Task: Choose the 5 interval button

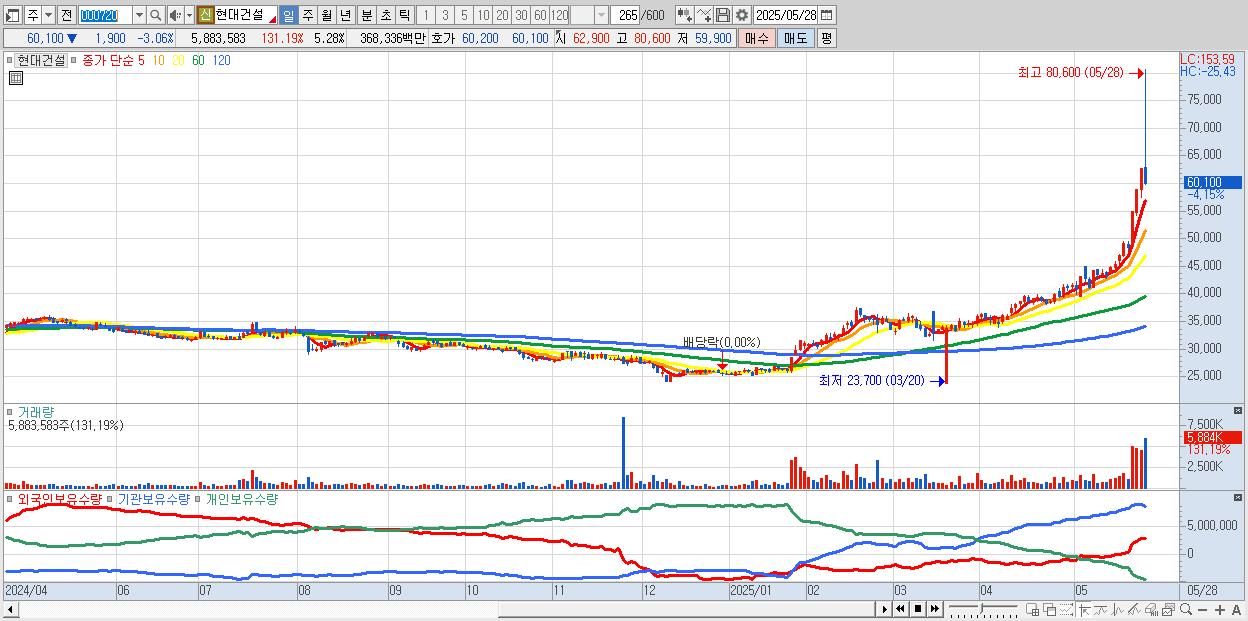Action: [464, 15]
